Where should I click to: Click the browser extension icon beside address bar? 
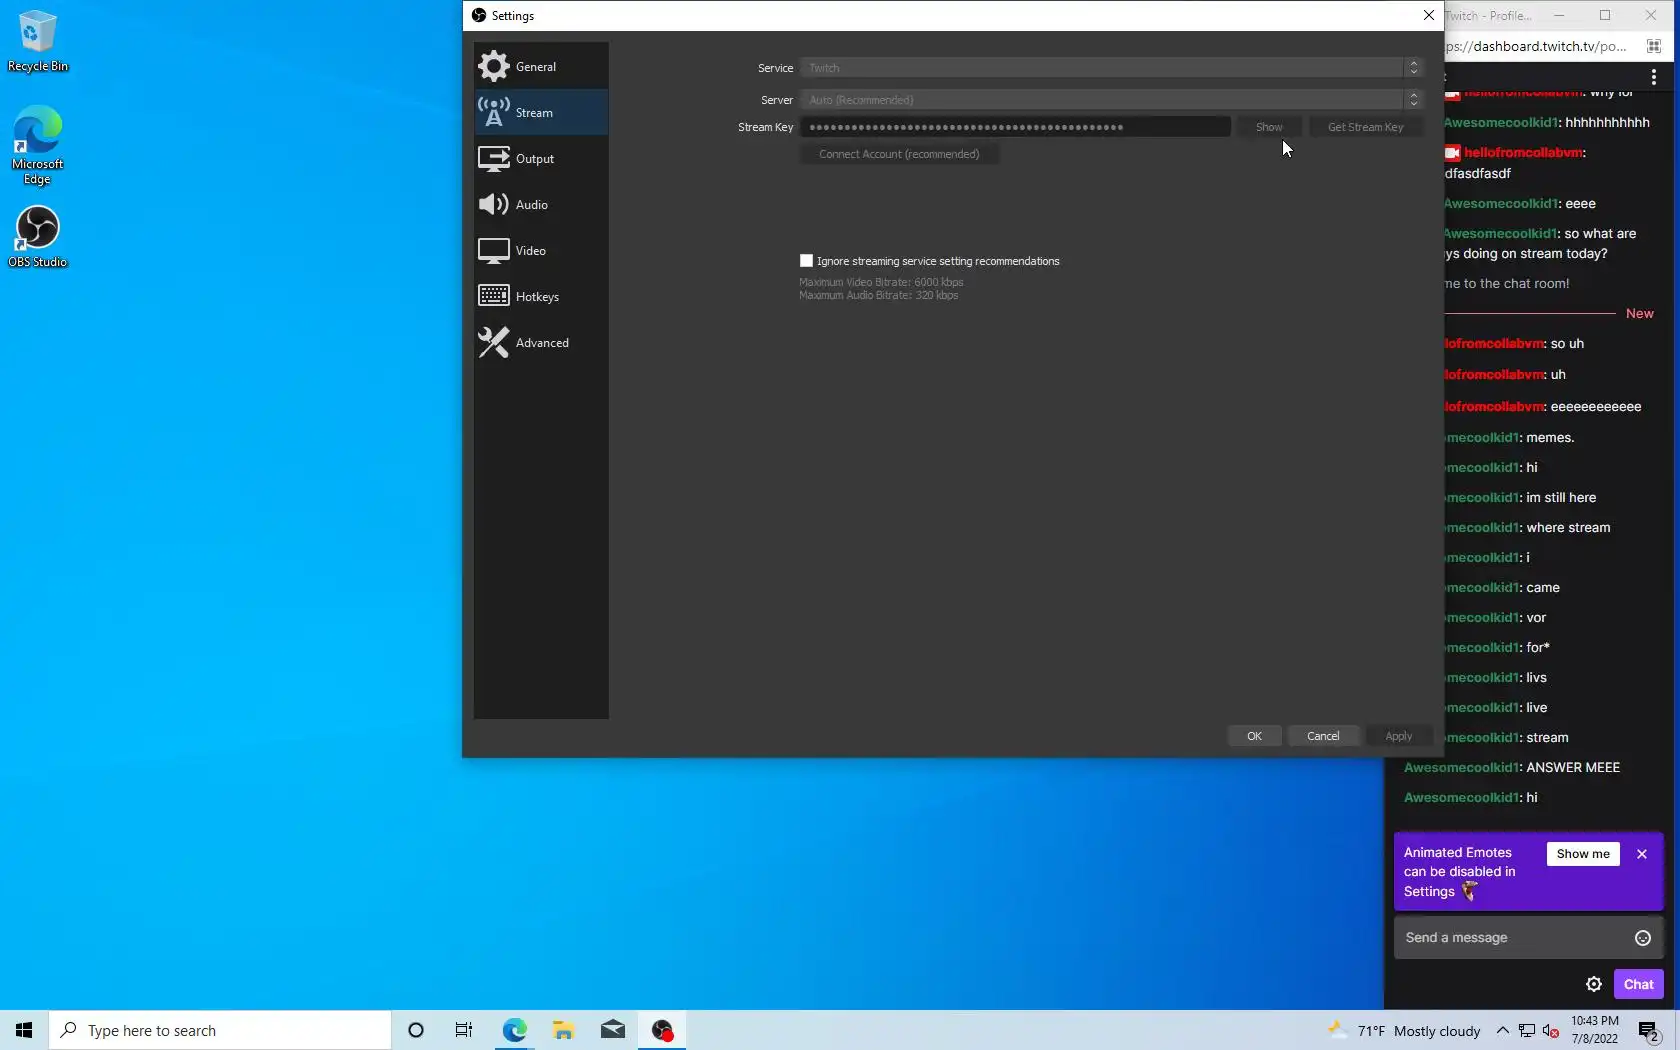(1654, 46)
